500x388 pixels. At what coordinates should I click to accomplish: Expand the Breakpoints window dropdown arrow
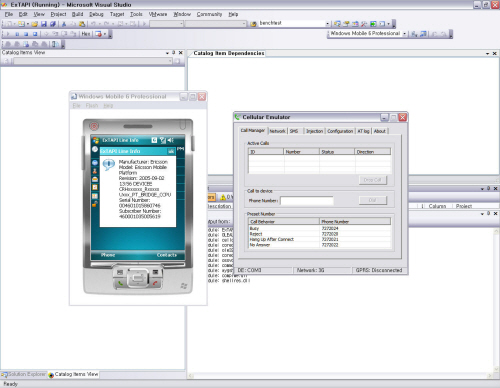[x=105, y=34]
